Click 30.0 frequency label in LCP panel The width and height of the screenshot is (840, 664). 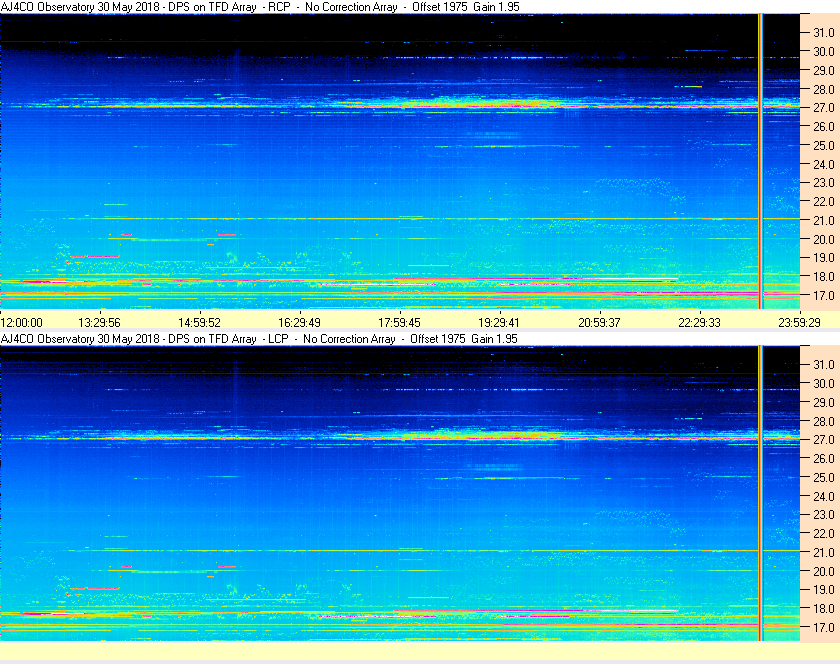(824, 383)
